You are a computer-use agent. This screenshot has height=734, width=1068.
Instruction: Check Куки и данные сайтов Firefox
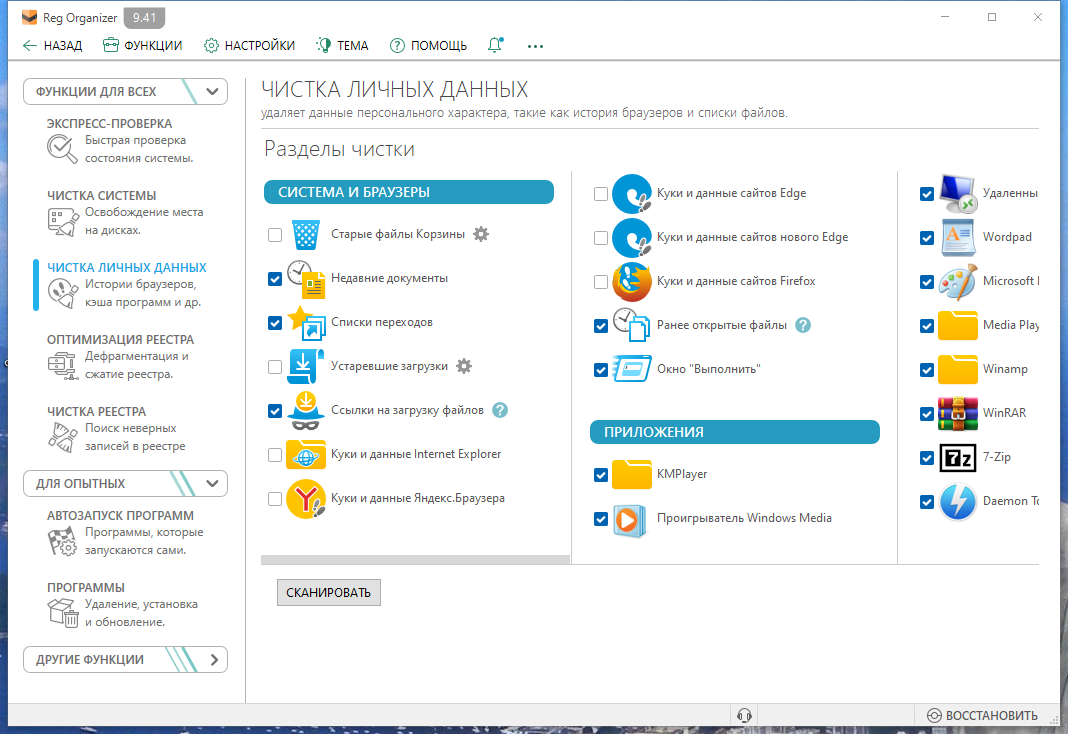(601, 282)
